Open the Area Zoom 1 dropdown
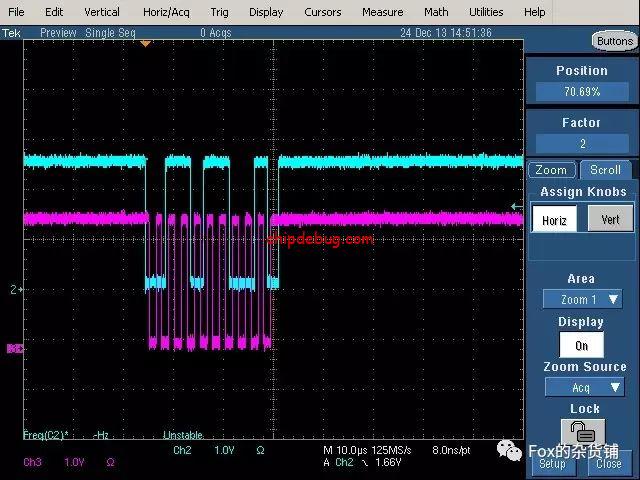 point(582,299)
